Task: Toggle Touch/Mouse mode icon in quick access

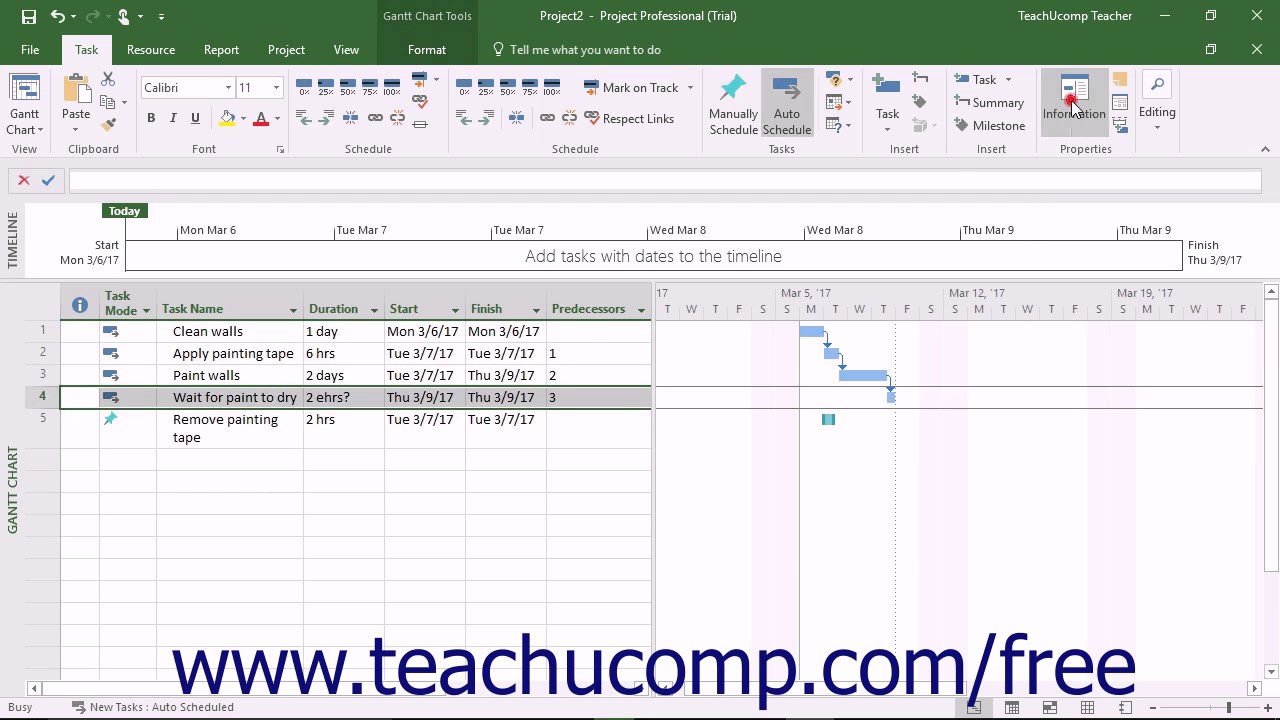Action: click(x=124, y=16)
